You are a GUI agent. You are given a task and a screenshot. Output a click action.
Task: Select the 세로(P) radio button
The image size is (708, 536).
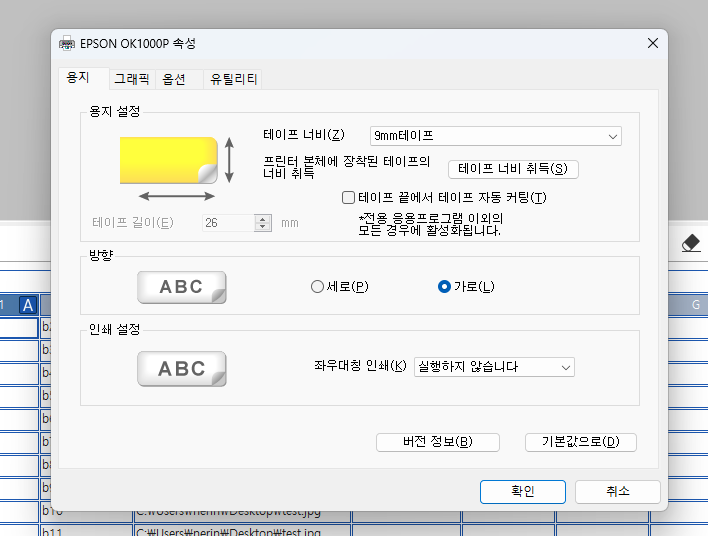pyautogui.click(x=317, y=287)
